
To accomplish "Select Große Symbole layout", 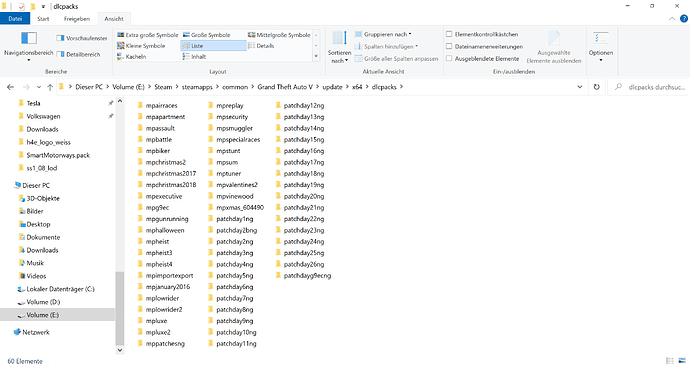I will [x=206, y=35].
